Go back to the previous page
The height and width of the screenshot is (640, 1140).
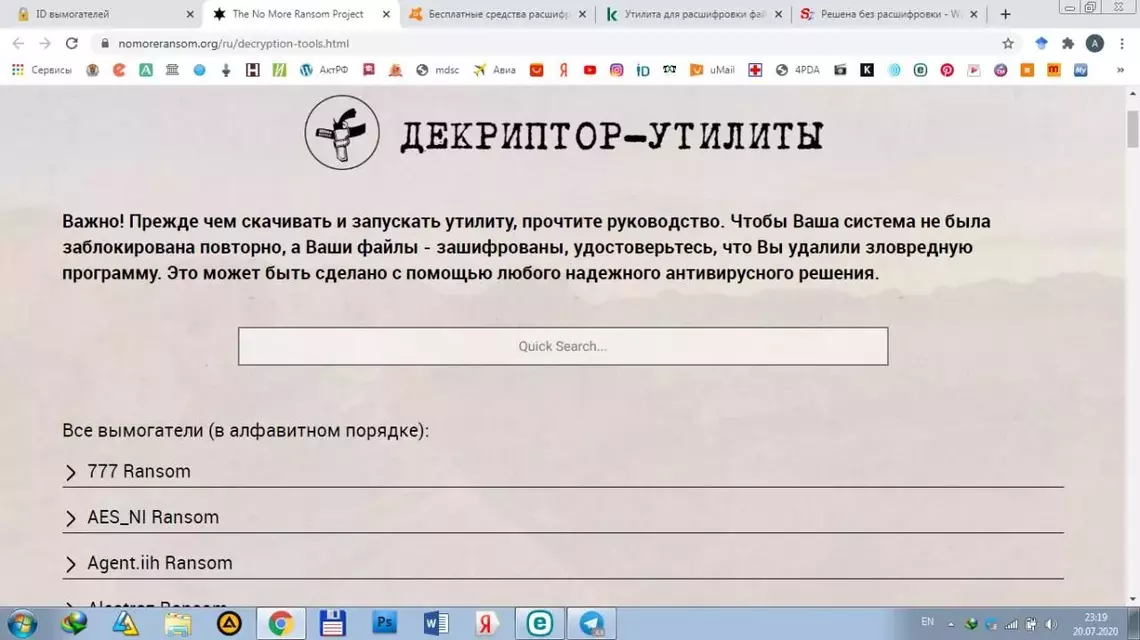[18, 44]
